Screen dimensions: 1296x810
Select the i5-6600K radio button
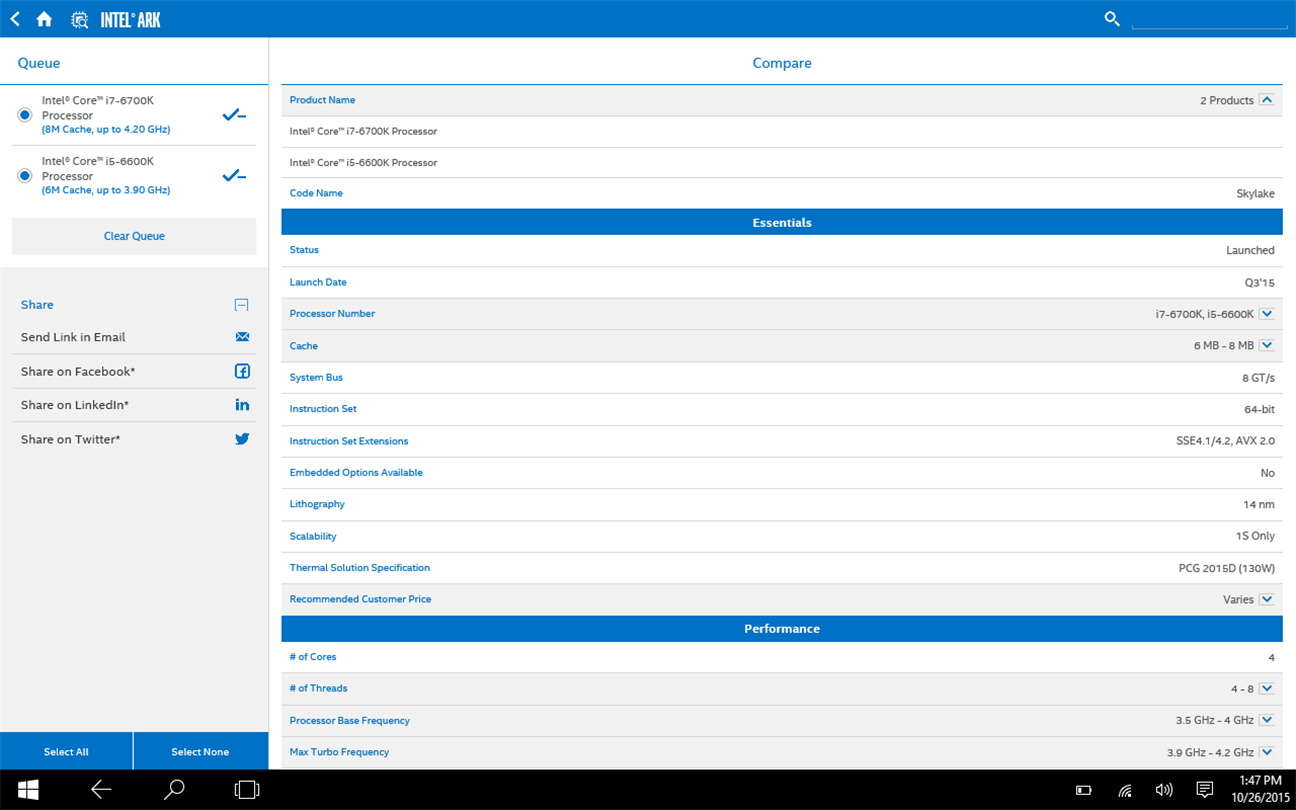[x=25, y=176]
